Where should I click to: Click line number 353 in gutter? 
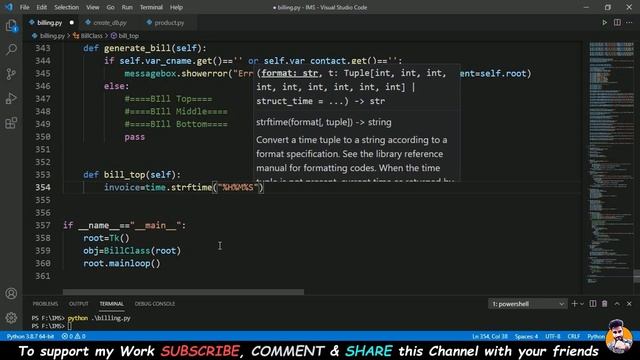[43, 175]
